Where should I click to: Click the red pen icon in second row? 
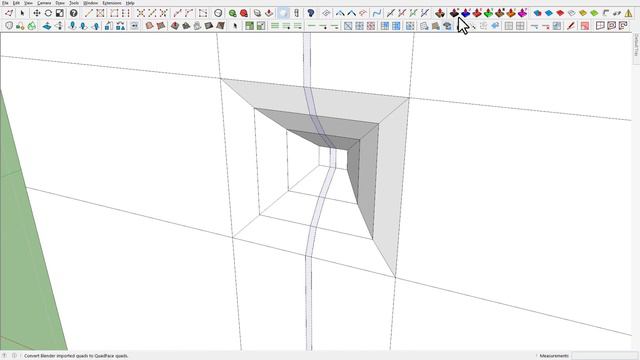(571, 26)
